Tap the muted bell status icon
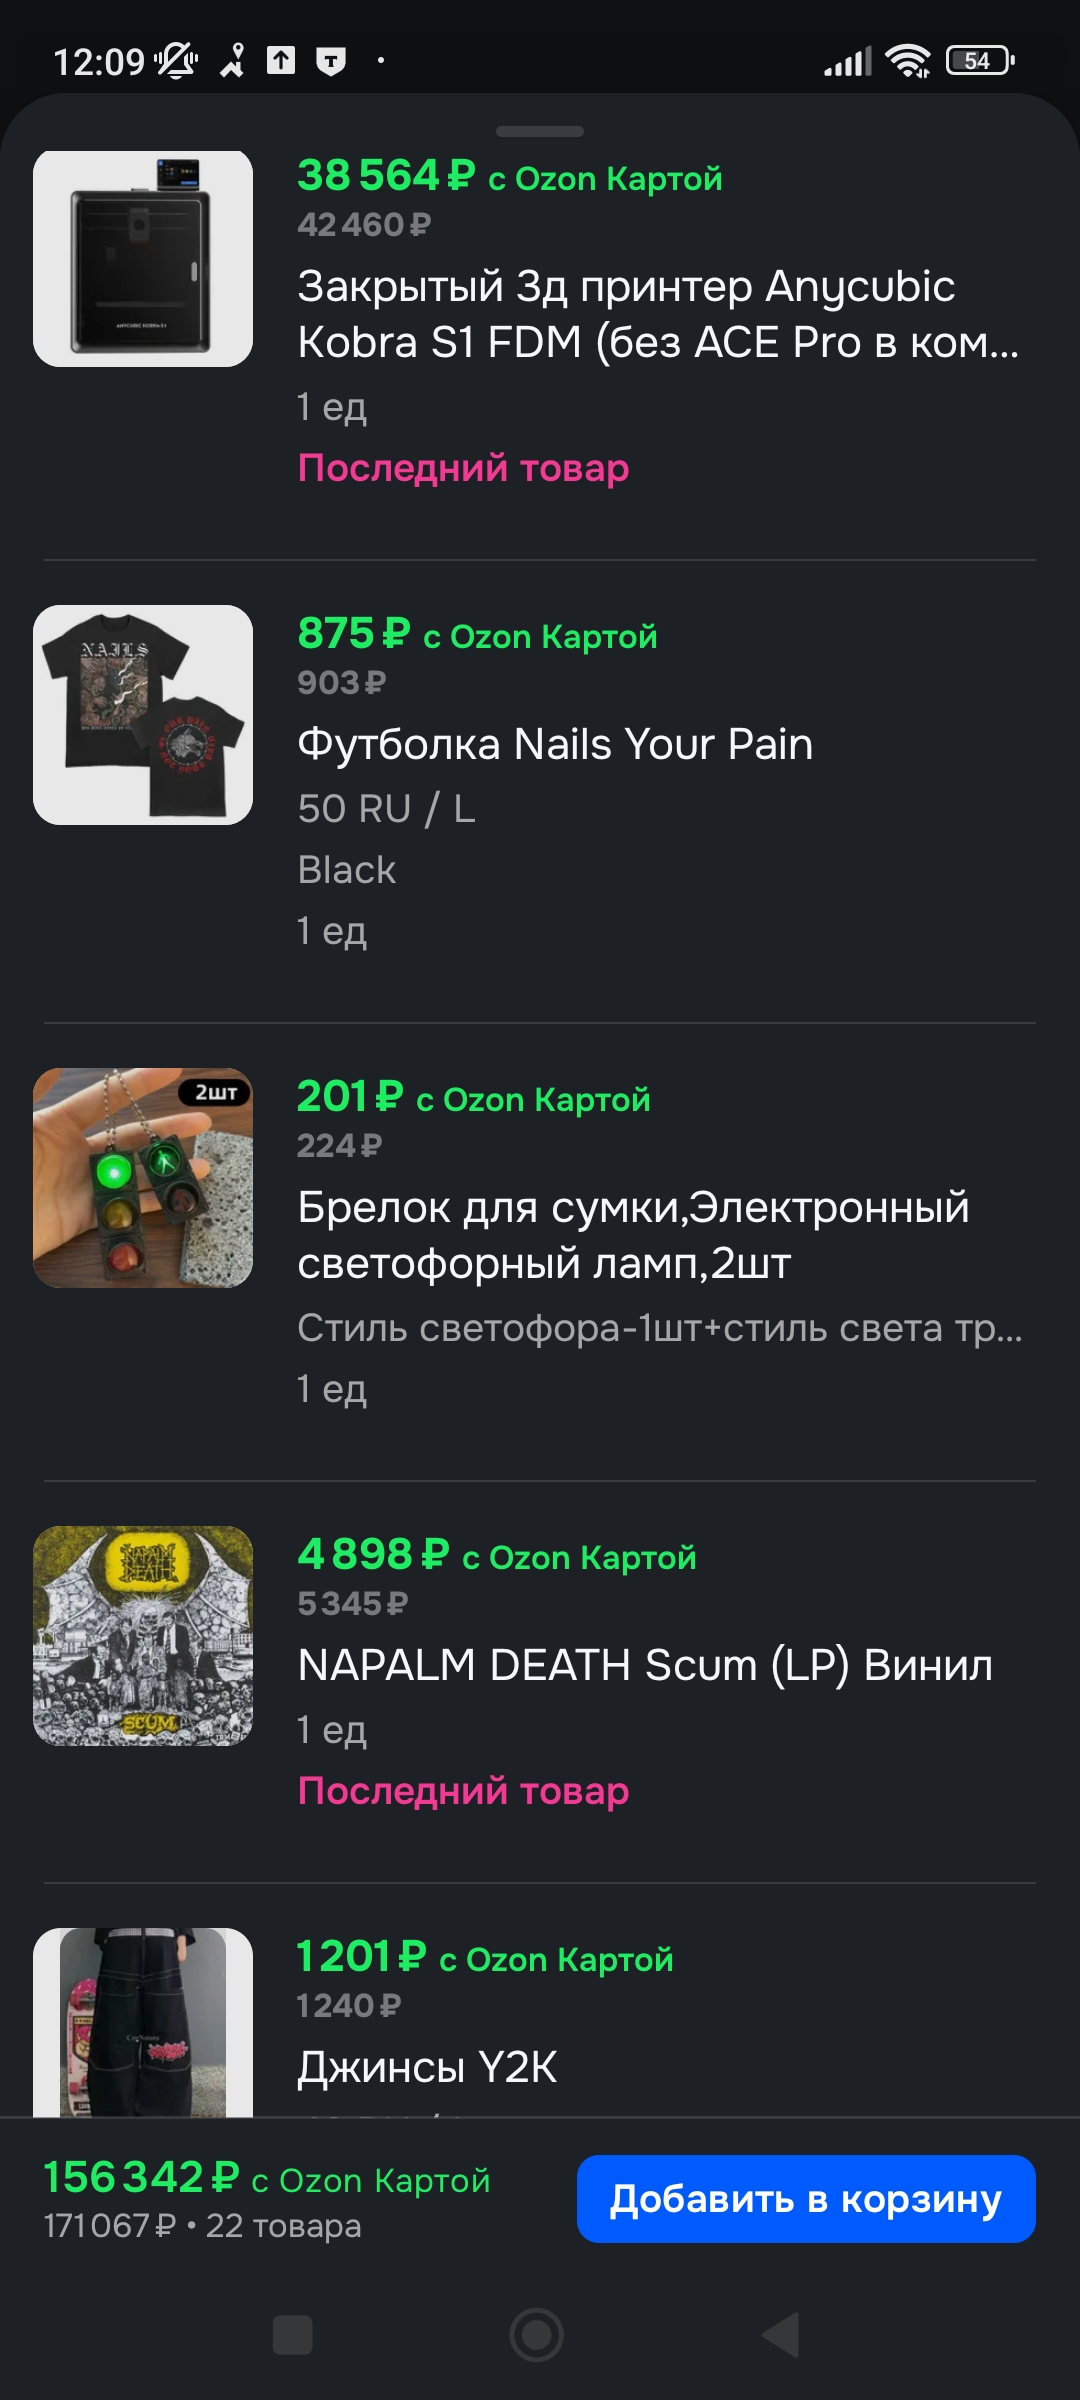 coord(176,61)
